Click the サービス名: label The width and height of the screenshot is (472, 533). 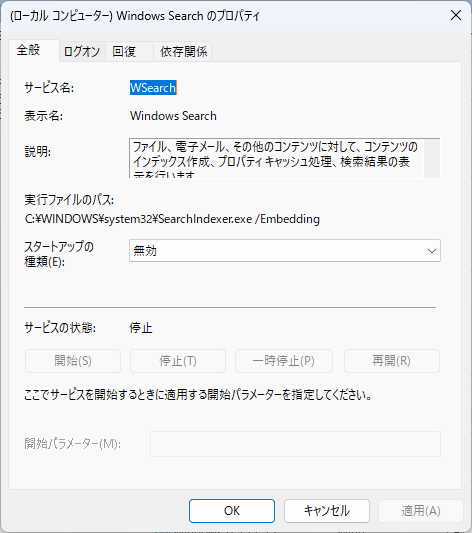(49, 88)
